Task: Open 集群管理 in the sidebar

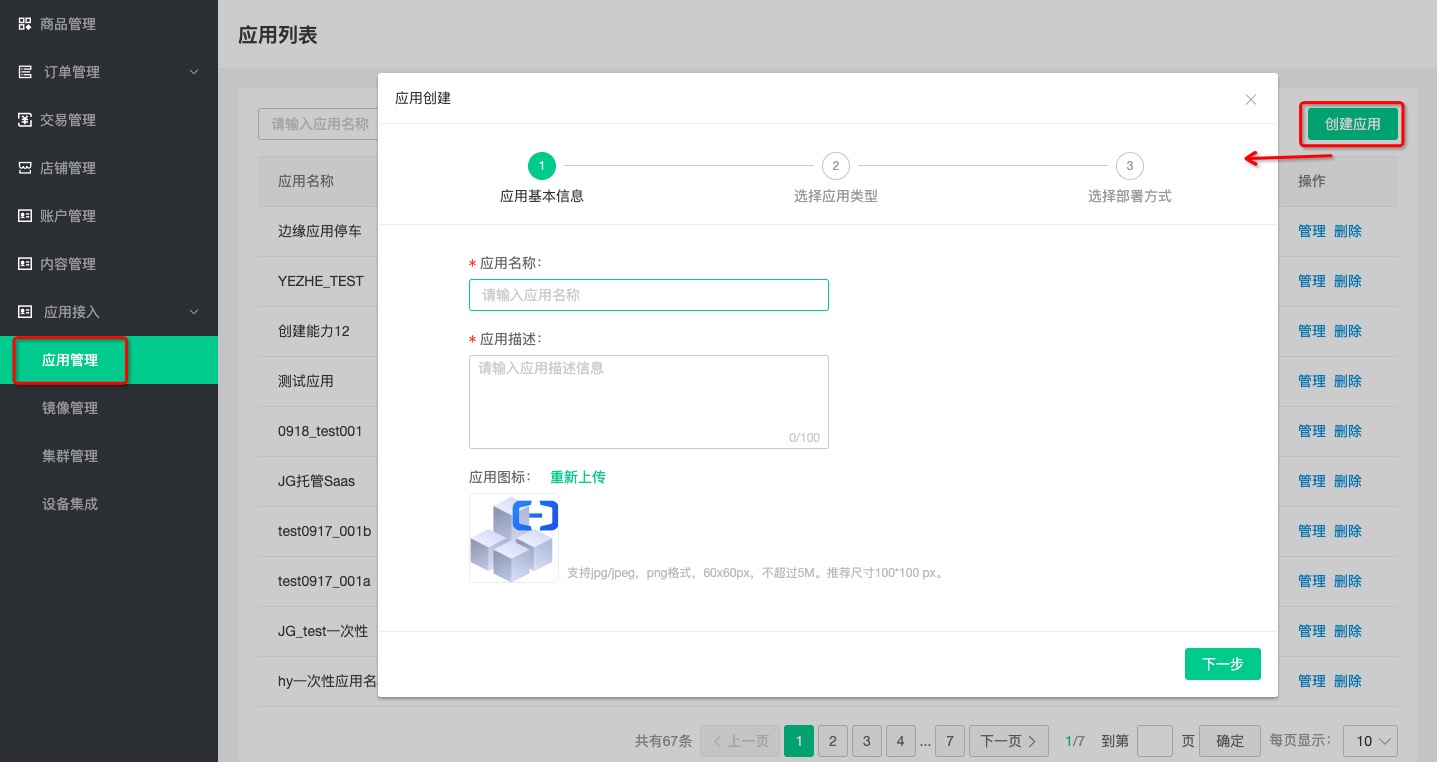Action: tap(70, 456)
